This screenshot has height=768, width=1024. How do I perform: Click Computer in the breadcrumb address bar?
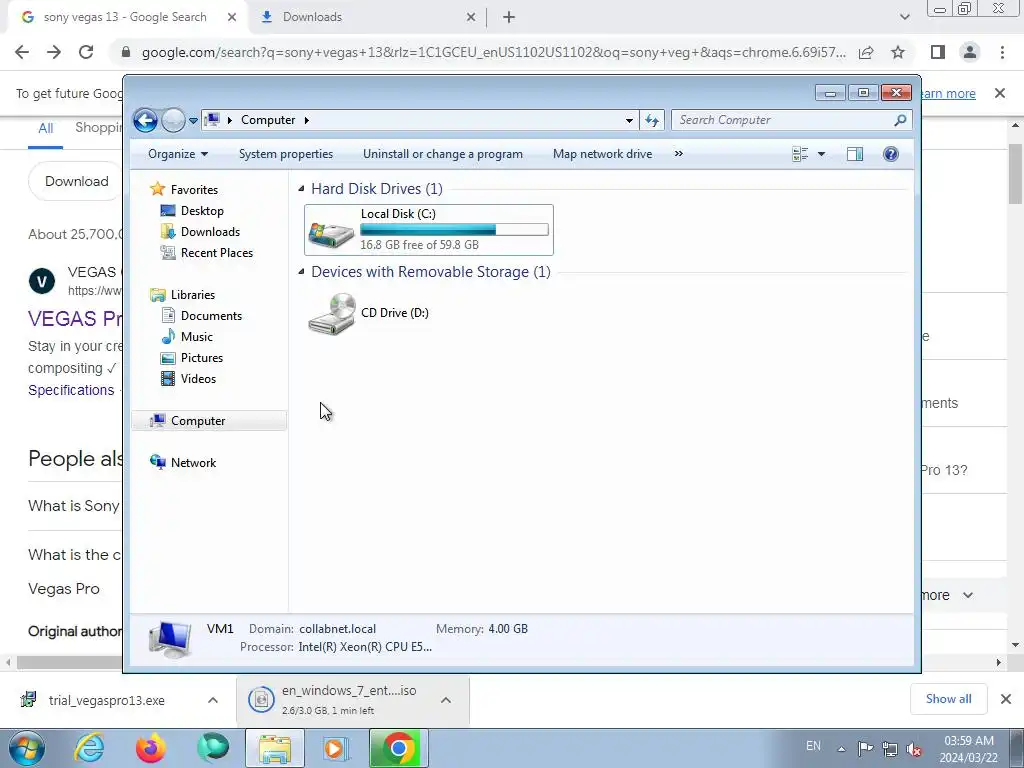268,120
